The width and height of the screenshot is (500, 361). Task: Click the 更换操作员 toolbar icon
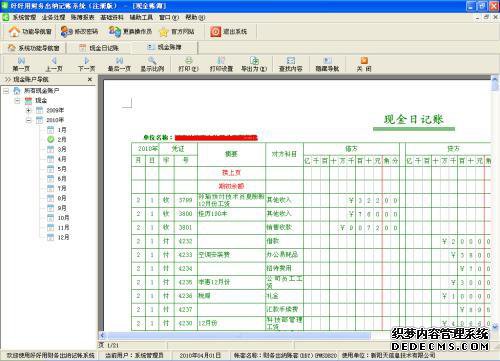115,32
